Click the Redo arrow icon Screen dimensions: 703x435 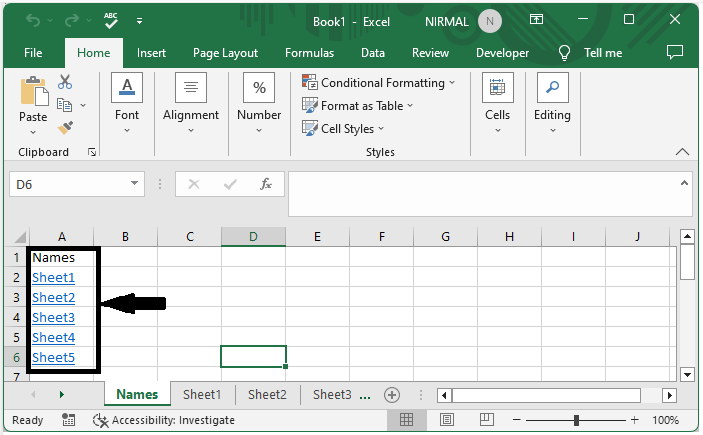pyautogui.click(x=72, y=21)
